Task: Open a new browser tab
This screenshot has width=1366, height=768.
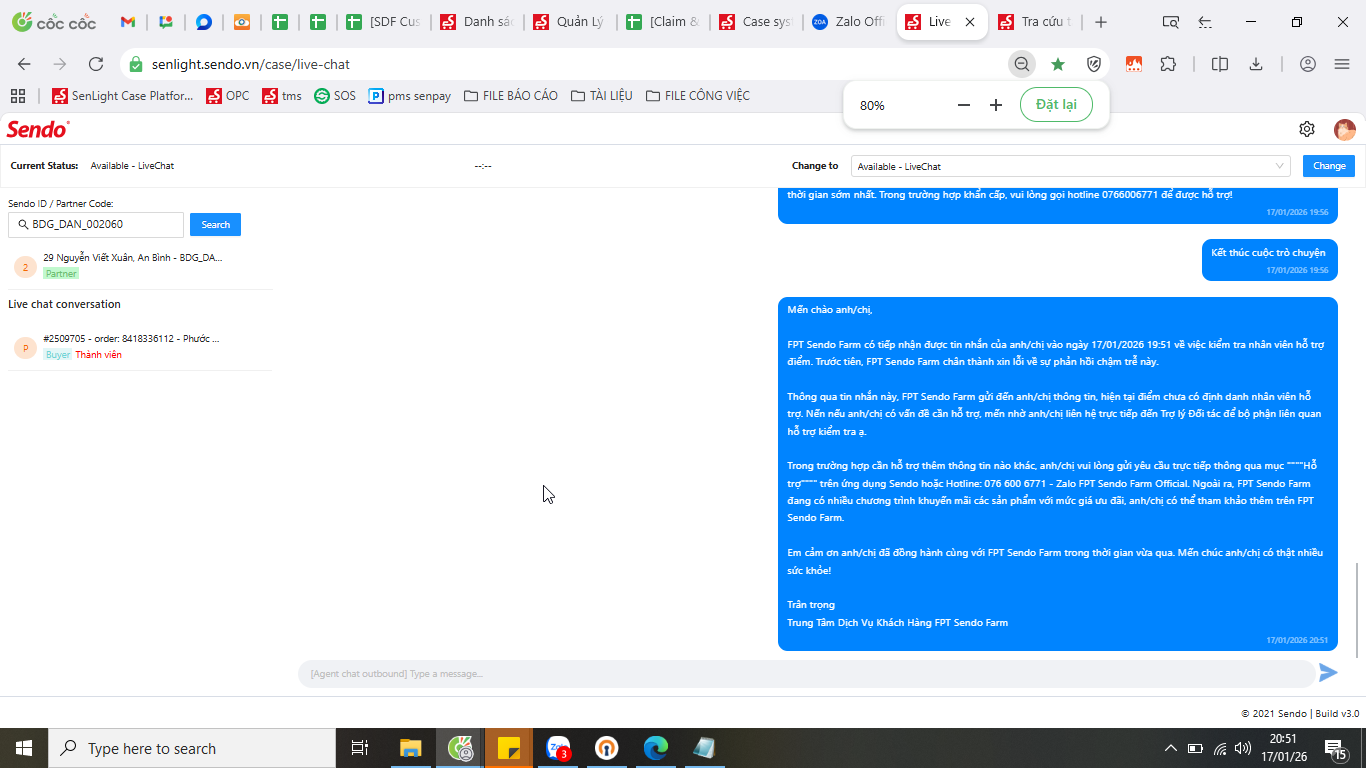Action: [1101, 22]
